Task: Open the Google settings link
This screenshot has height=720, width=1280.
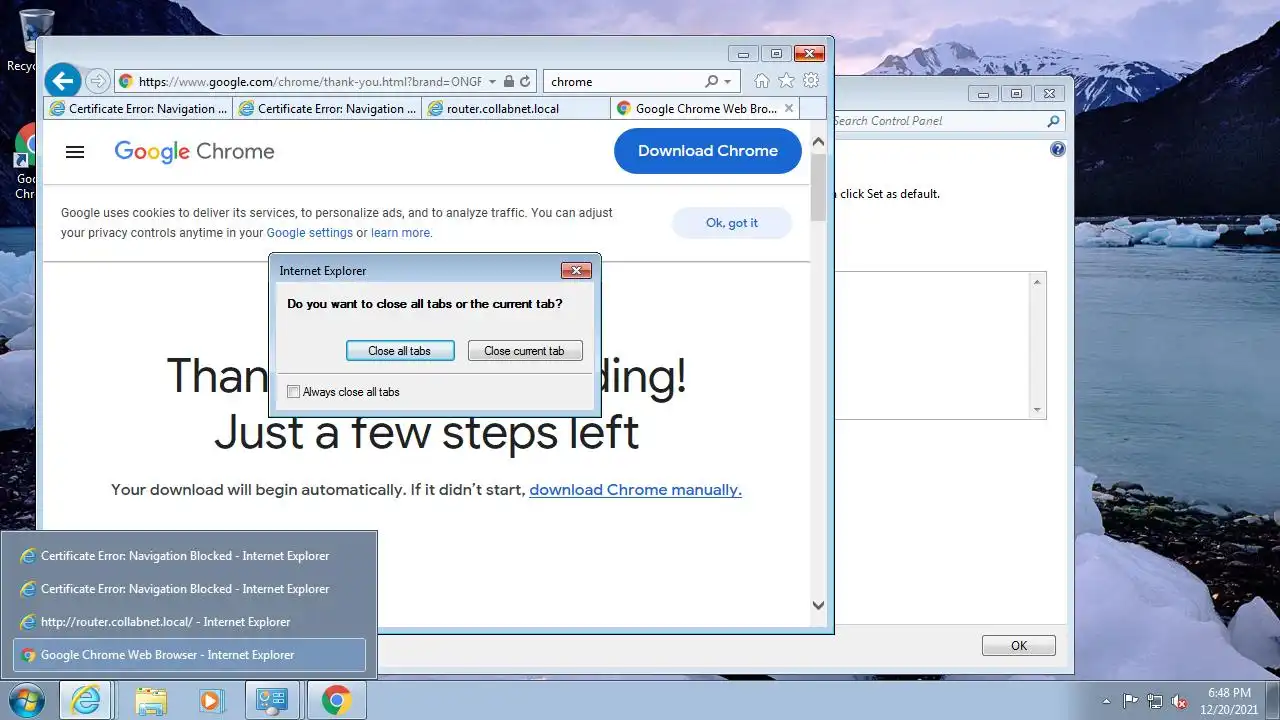Action: (310, 233)
